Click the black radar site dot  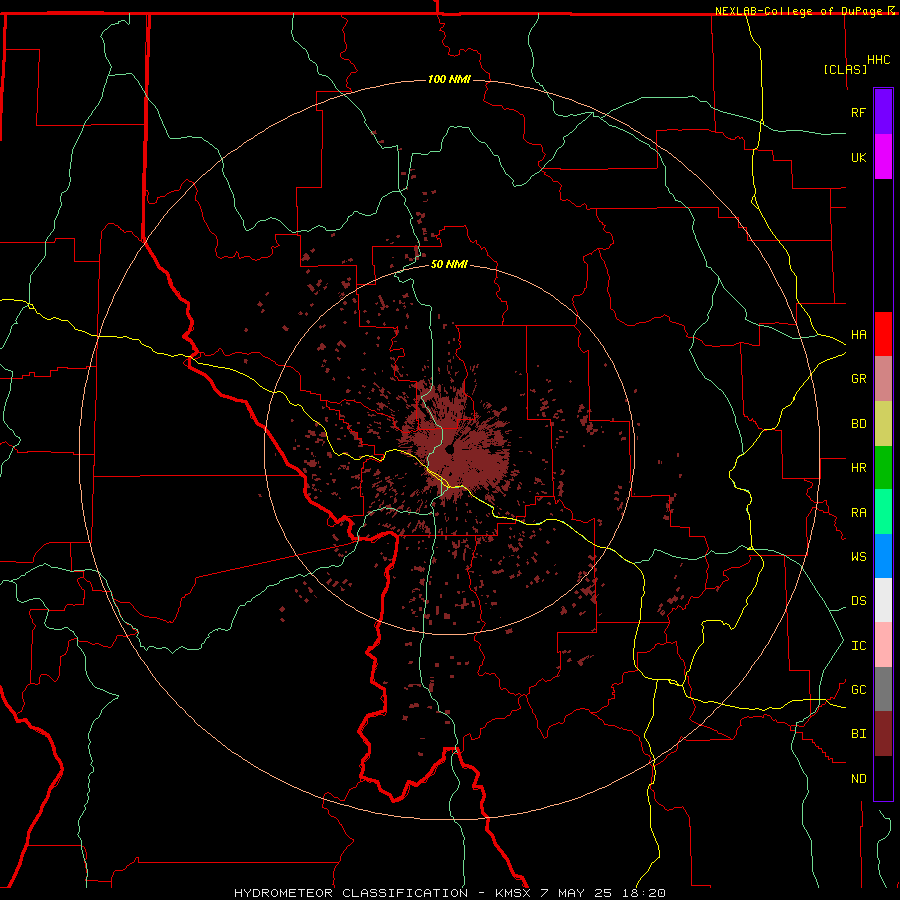click(x=450, y=449)
